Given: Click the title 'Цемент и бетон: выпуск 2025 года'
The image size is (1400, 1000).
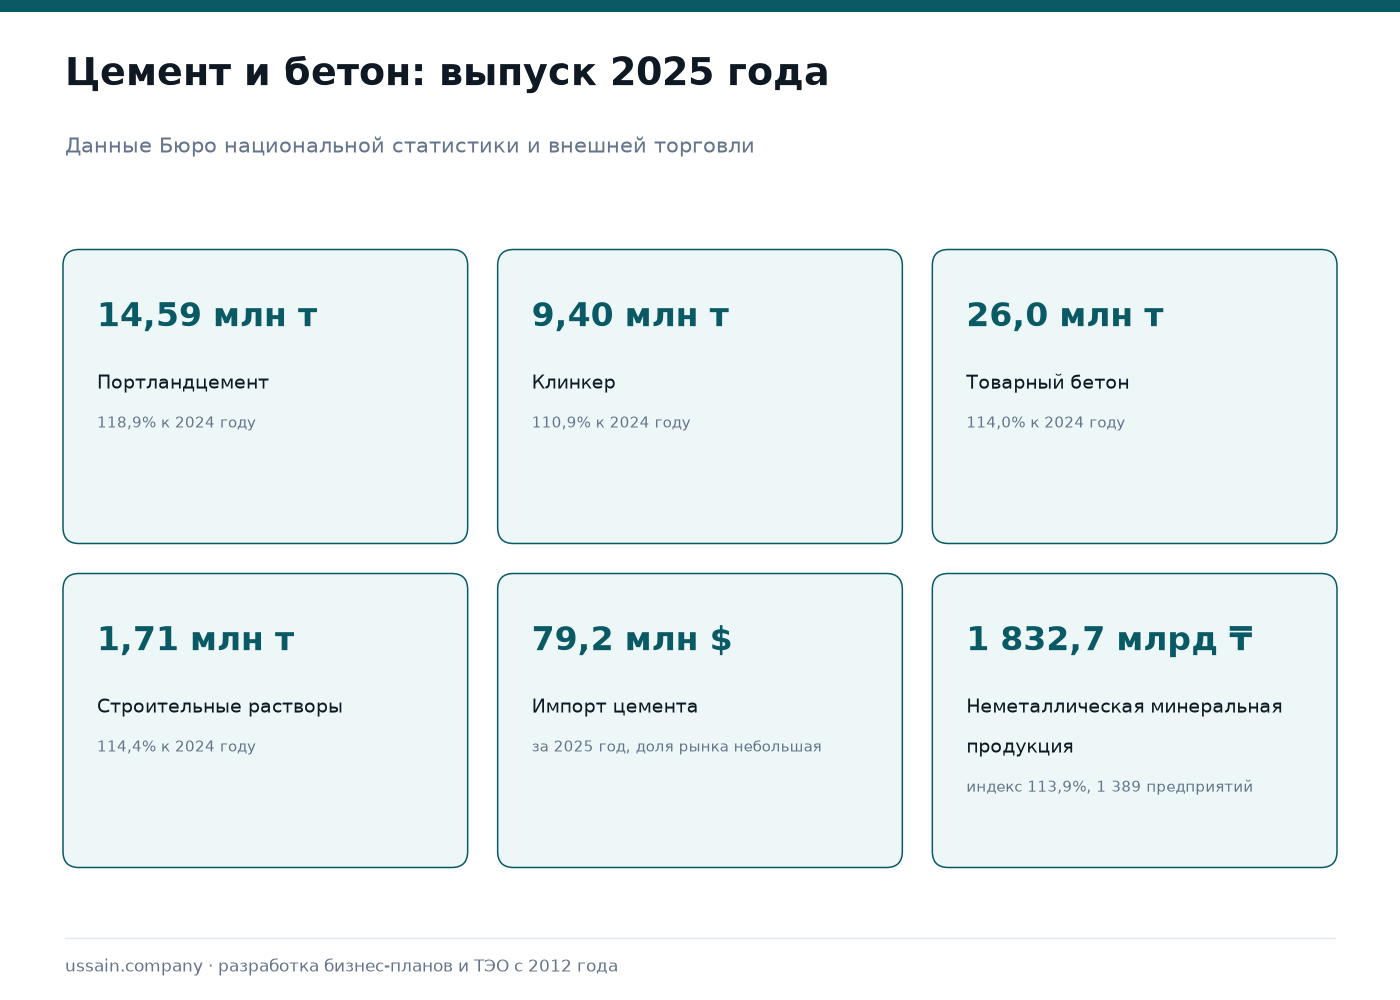Looking at the screenshot, I should coord(447,73).
